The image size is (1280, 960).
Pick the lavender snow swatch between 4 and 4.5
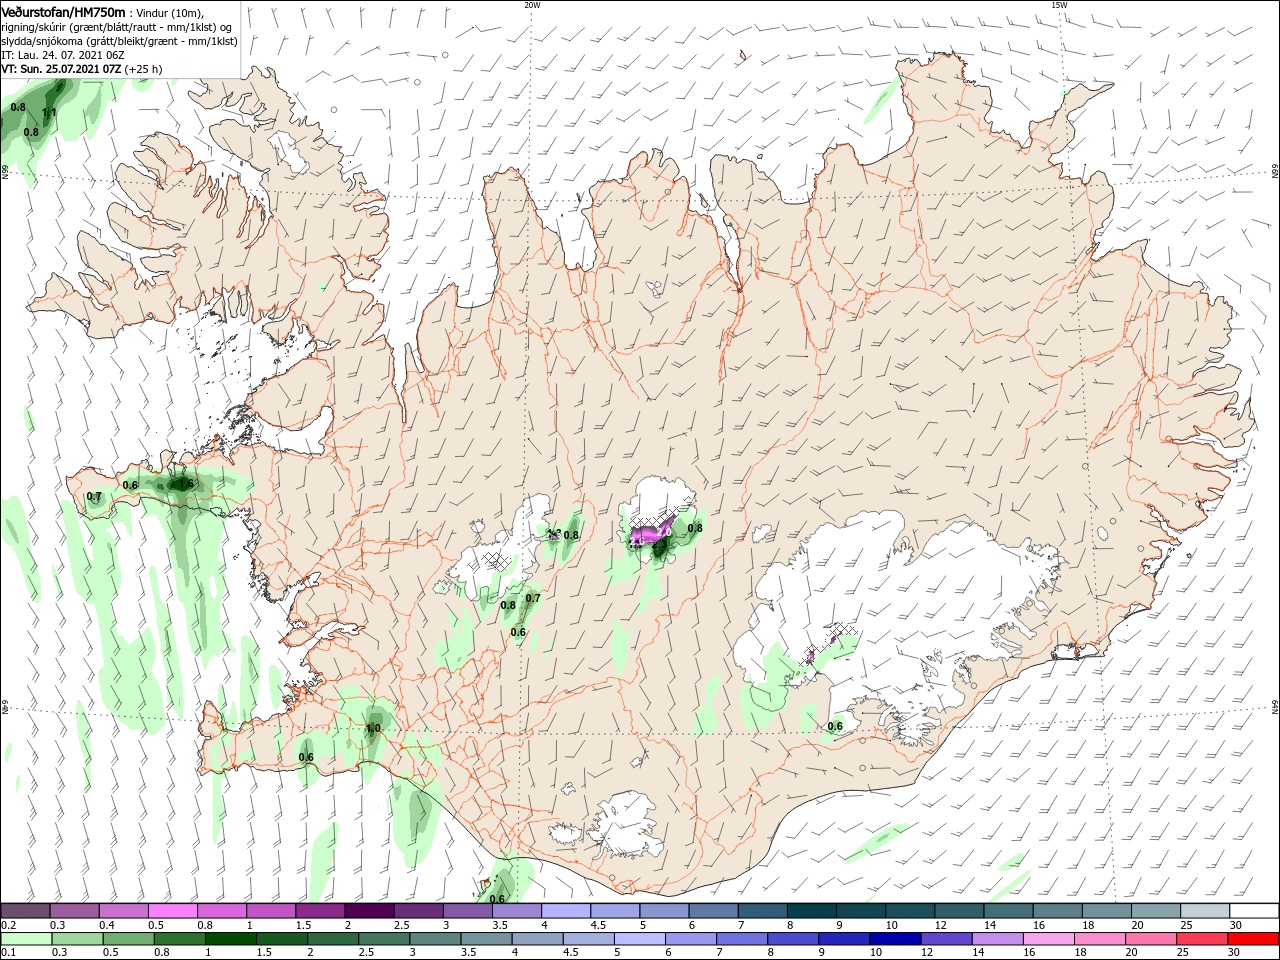pos(566,911)
